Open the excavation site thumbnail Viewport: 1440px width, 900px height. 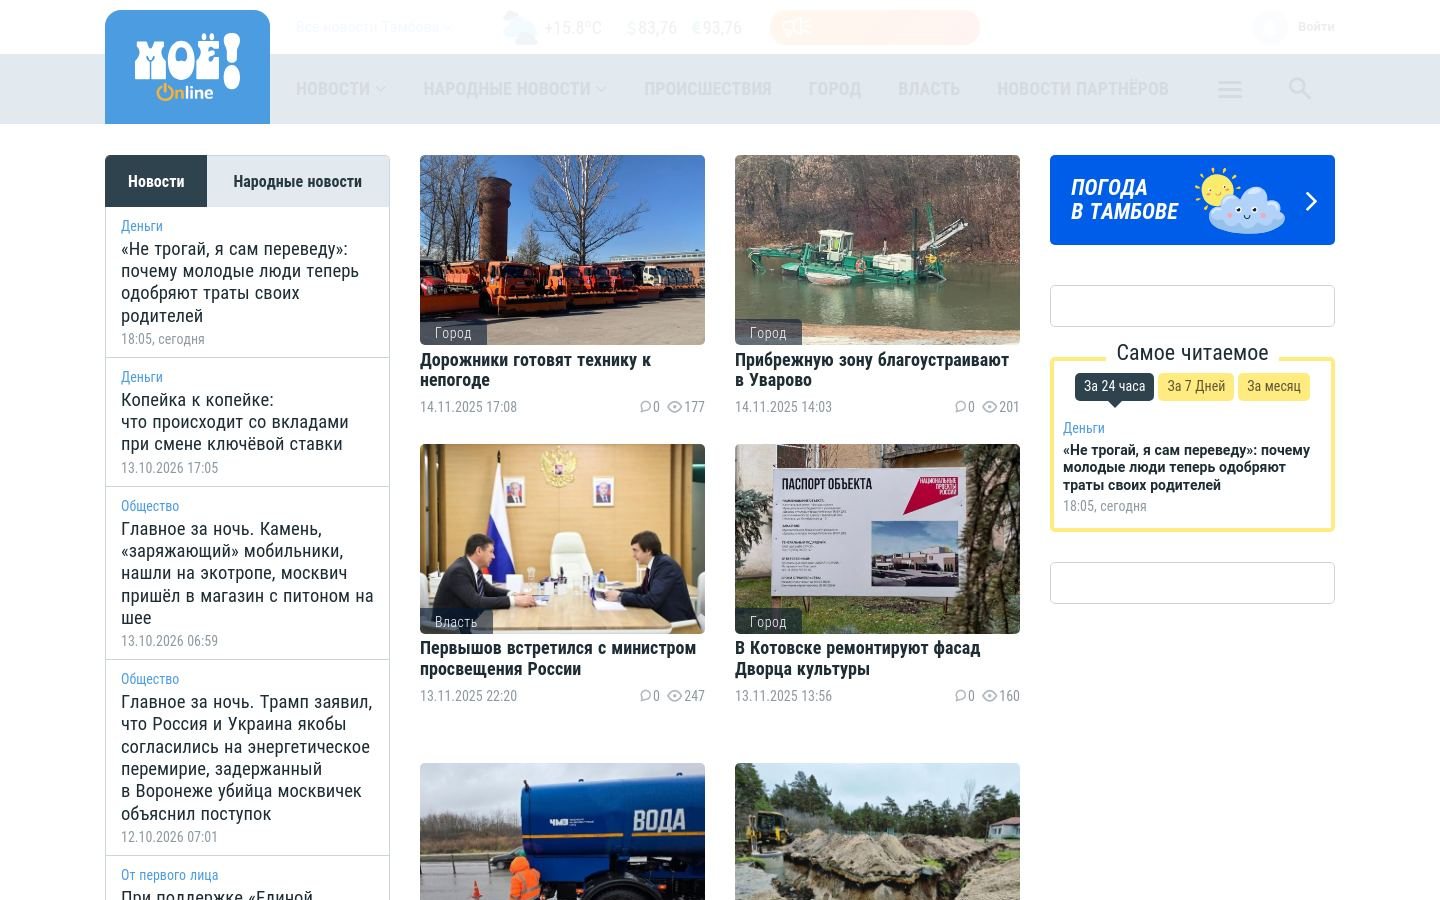click(877, 831)
